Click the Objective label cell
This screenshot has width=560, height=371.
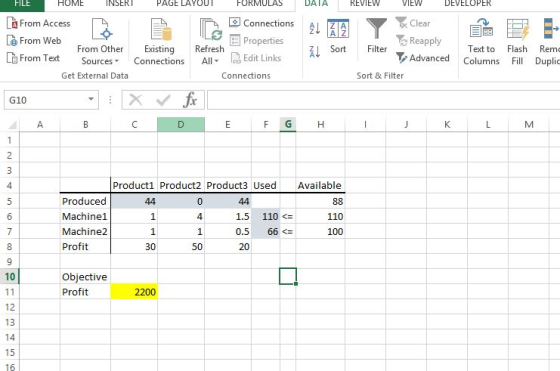pyautogui.click(x=85, y=277)
